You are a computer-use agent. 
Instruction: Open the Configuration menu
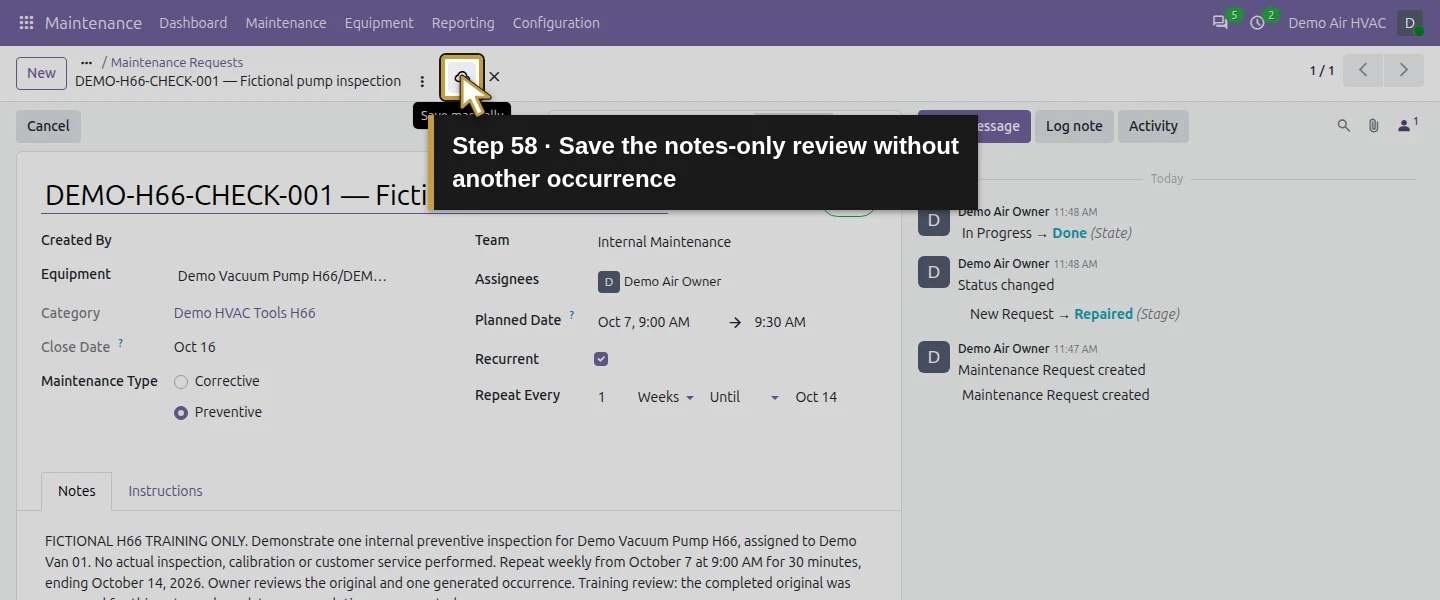[x=556, y=23]
